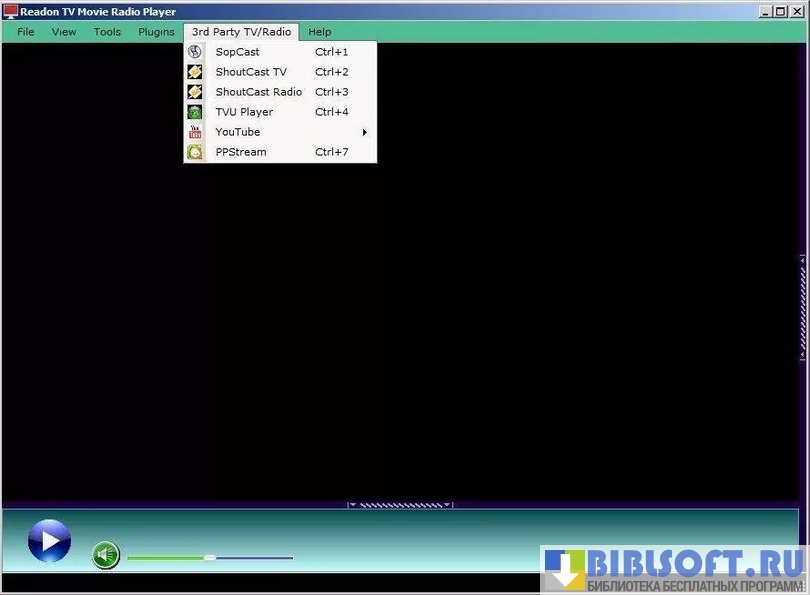Screen dimensions: 810x595
Task: Click the SopCast icon in the menu
Action: [x=195, y=52]
